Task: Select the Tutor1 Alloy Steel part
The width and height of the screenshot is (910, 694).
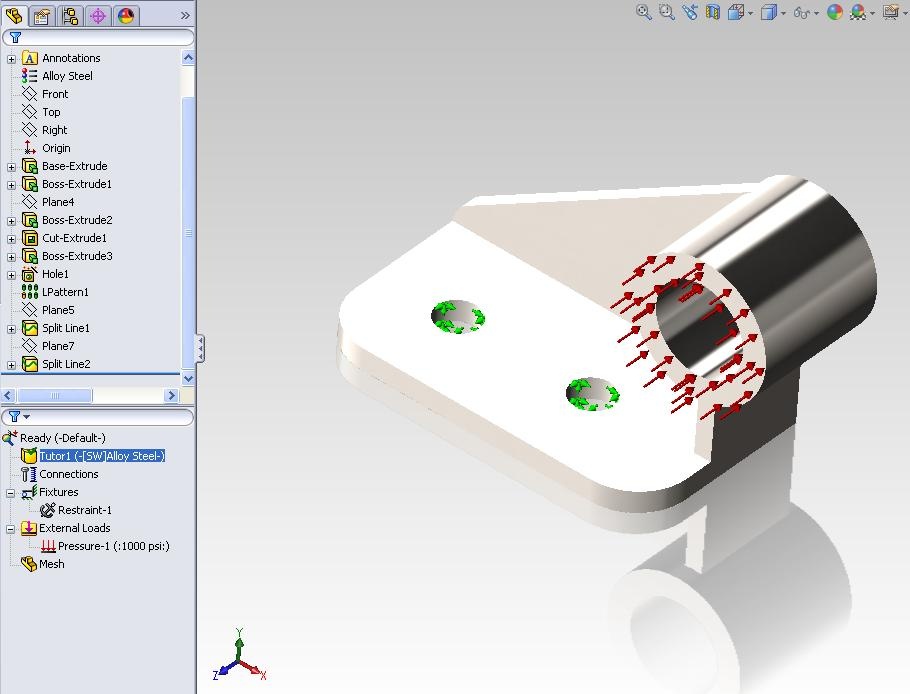Action: coord(102,456)
